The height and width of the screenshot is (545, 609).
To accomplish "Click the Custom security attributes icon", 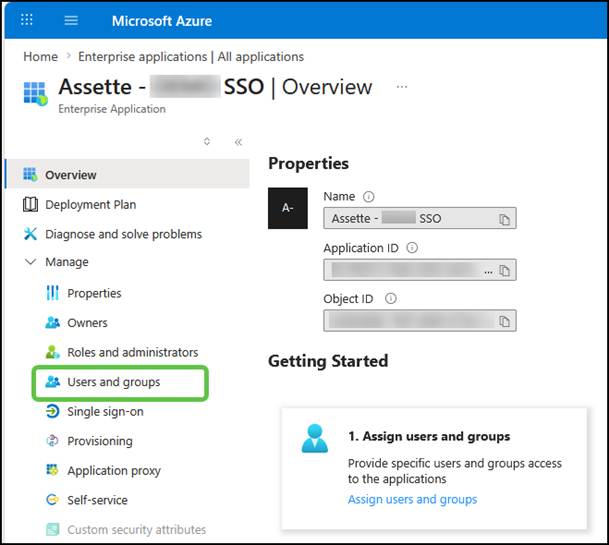I will (x=52, y=529).
